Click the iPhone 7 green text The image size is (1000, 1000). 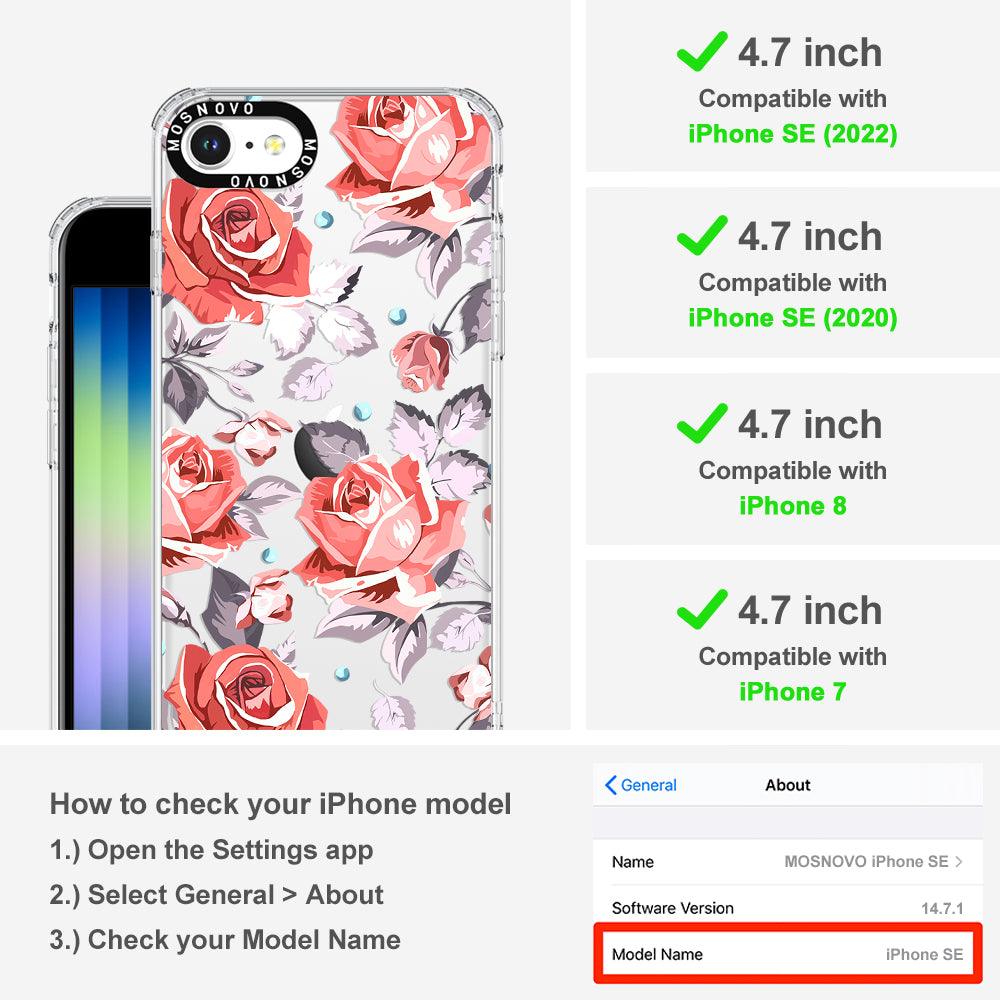pyautogui.click(x=793, y=691)
